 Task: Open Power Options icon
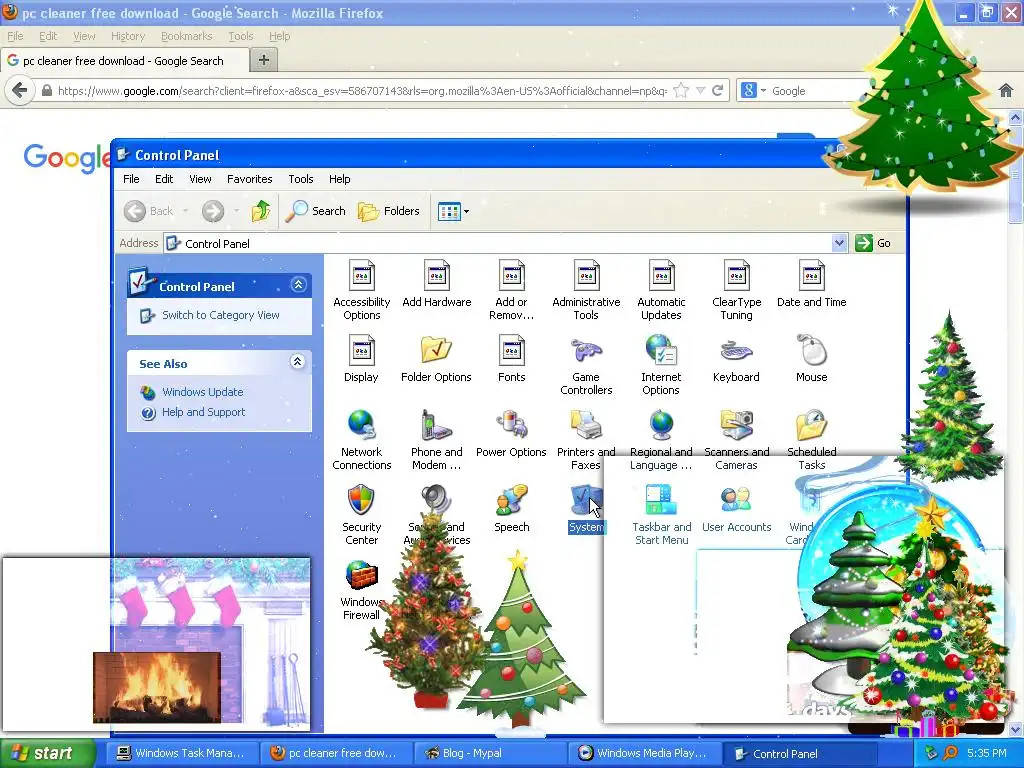click(x=511, y=434)
